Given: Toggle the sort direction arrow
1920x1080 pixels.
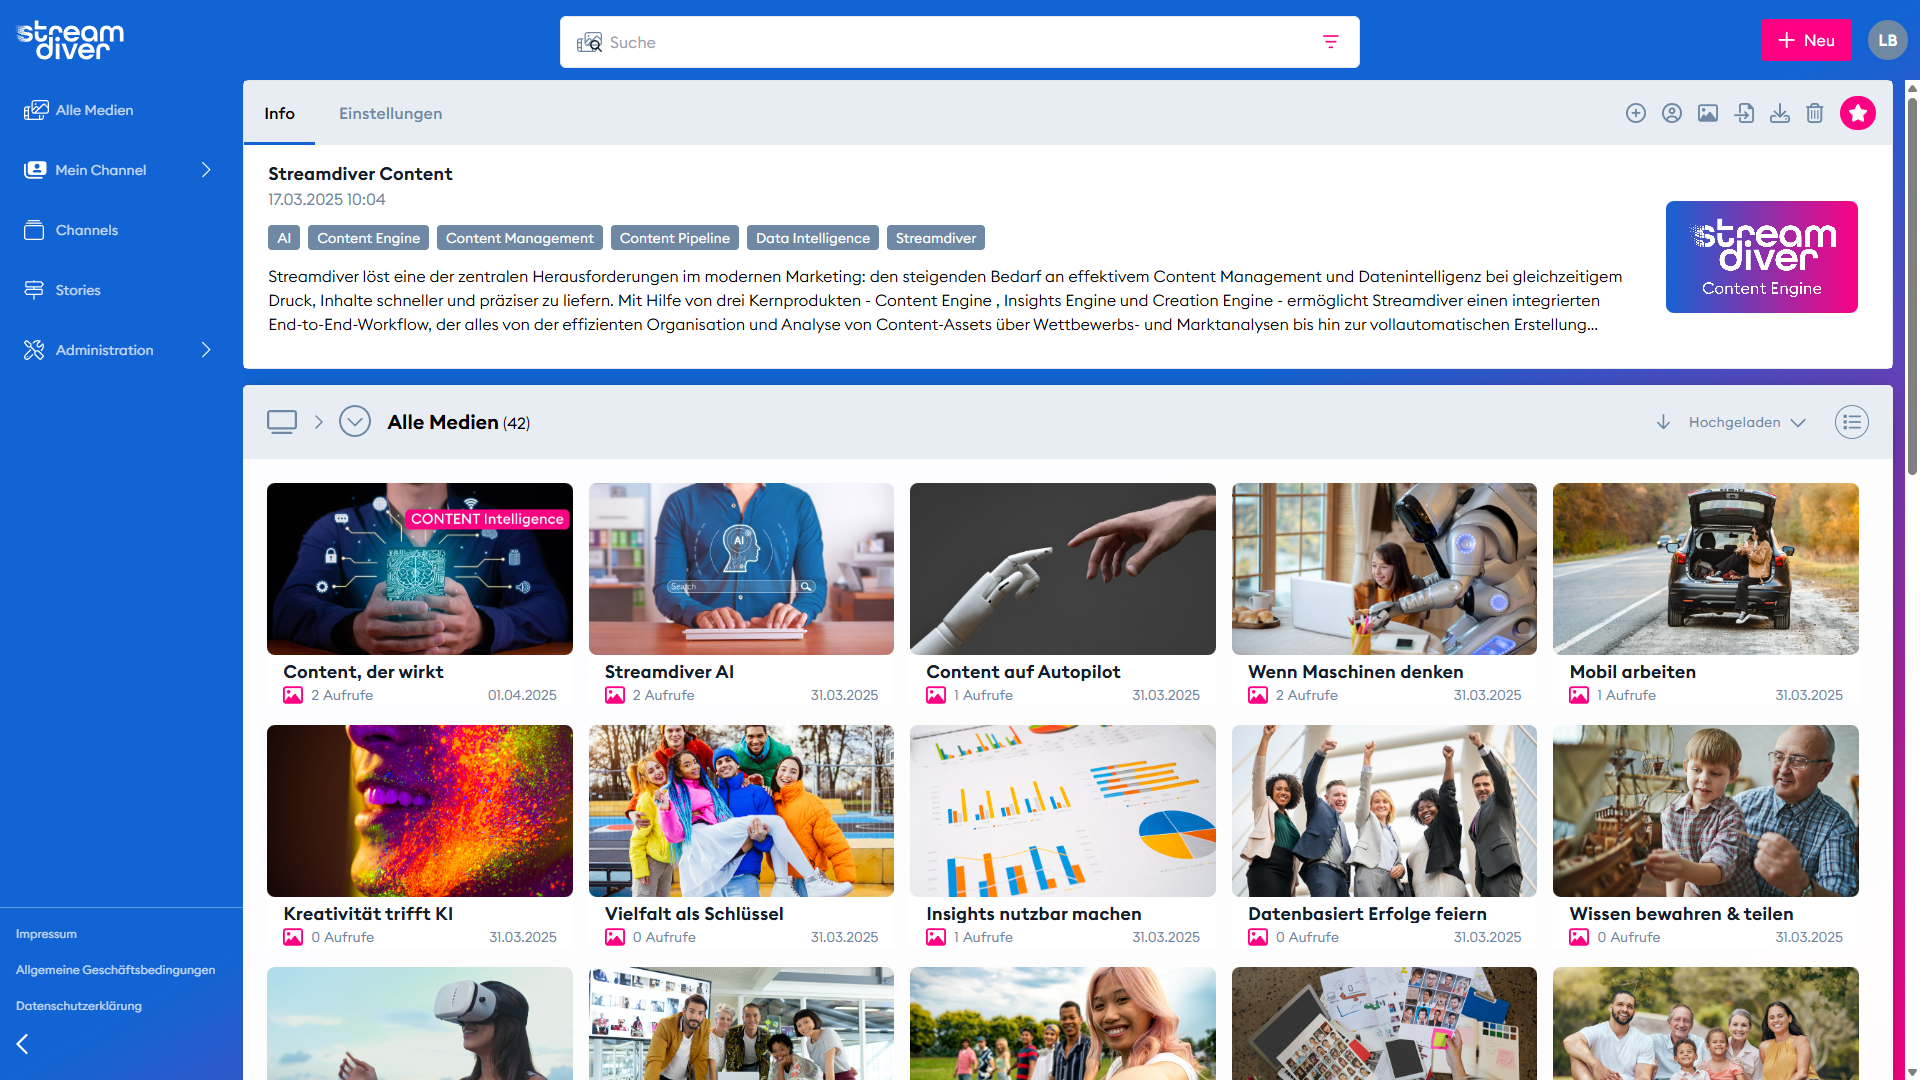Looking at the screenshot, I should coord(1663,422).
